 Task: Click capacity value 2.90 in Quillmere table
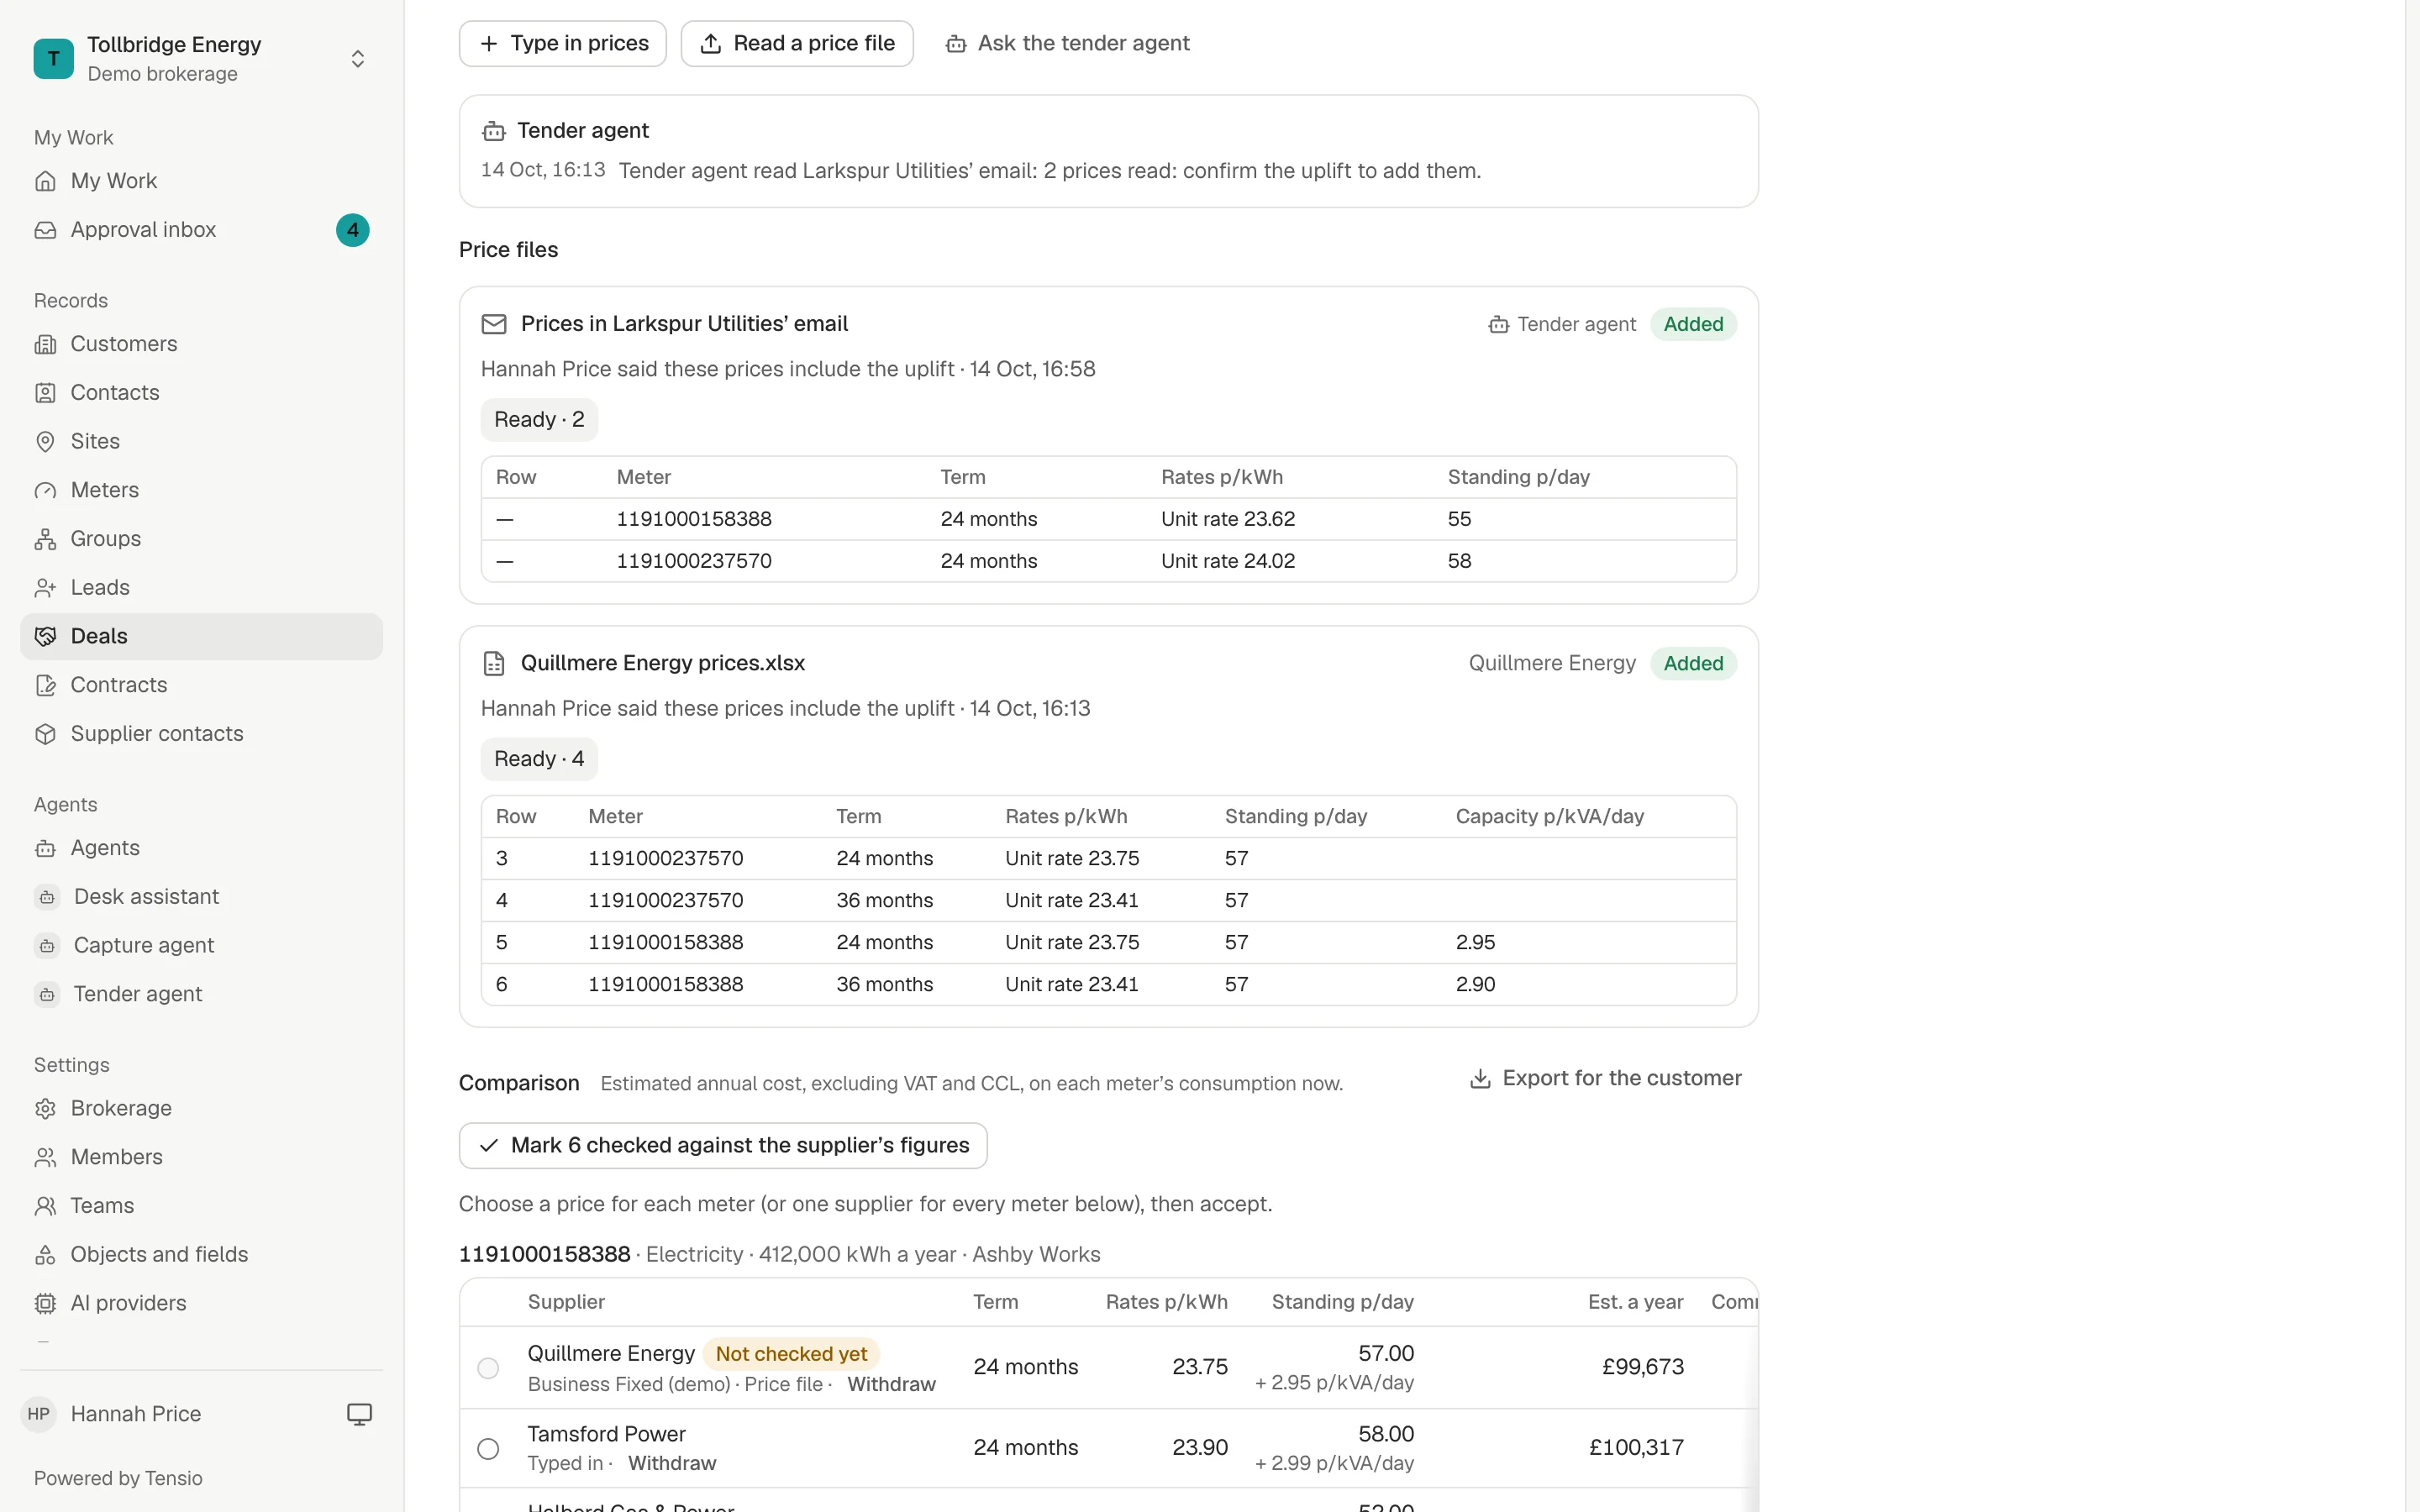point(1475,984)
